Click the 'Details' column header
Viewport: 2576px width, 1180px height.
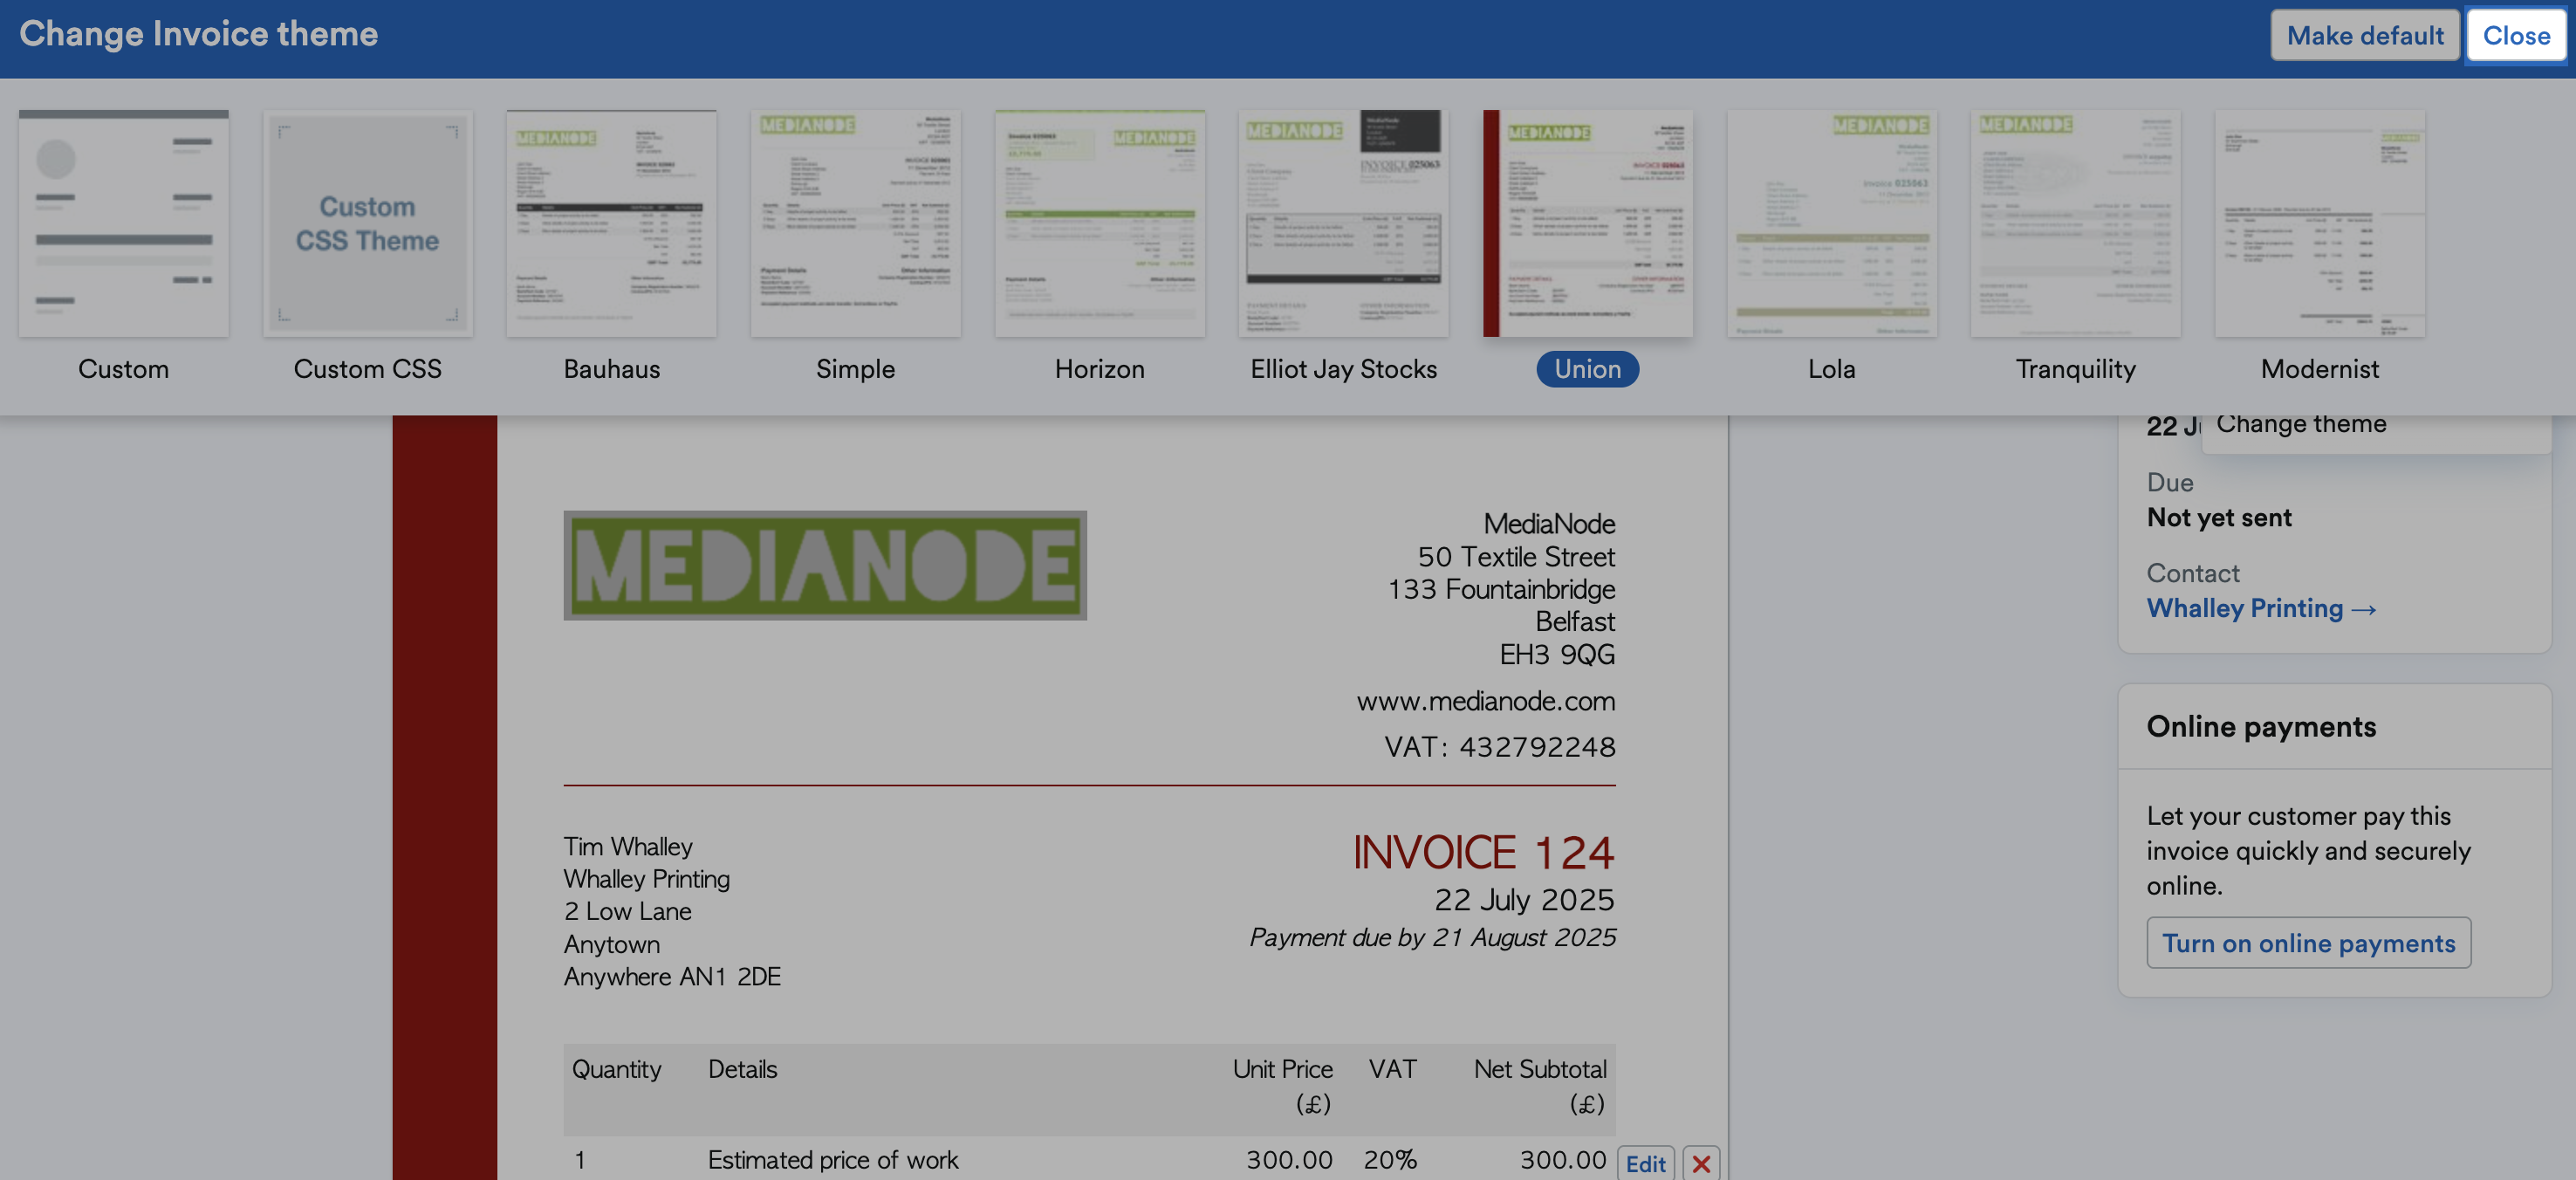(x=742, y=1069)
